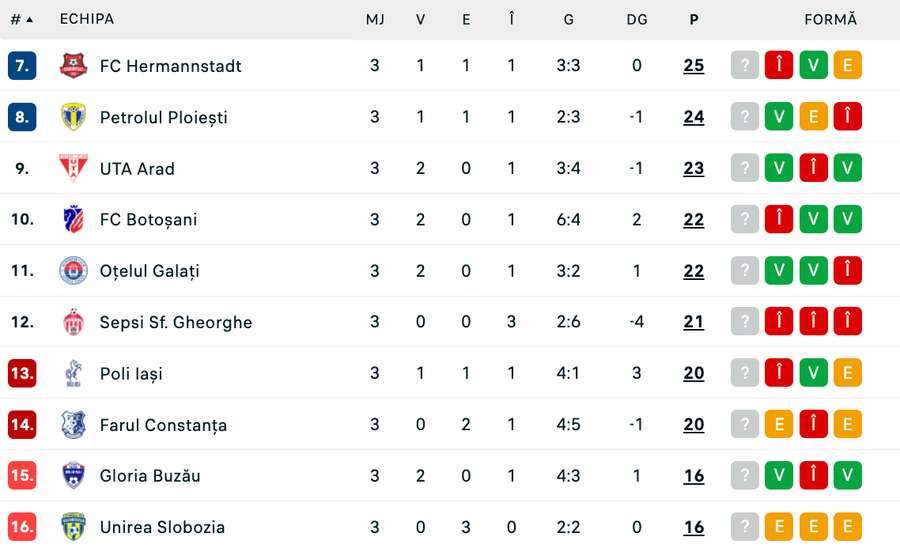Click FC Hermannstadt's 25 points link
Viewport: 900px width, 552px height.
coord(694,66)
